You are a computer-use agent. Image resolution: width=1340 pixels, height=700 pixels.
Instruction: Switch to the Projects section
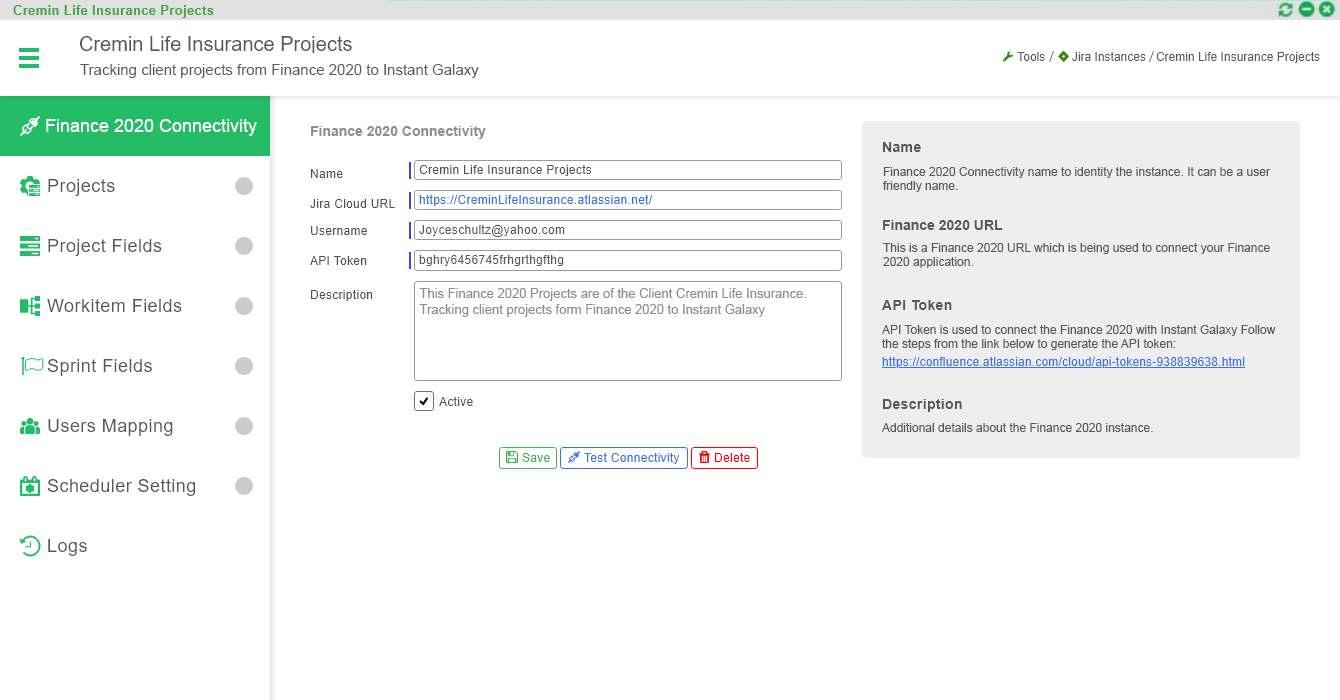[x=135, y=186]
